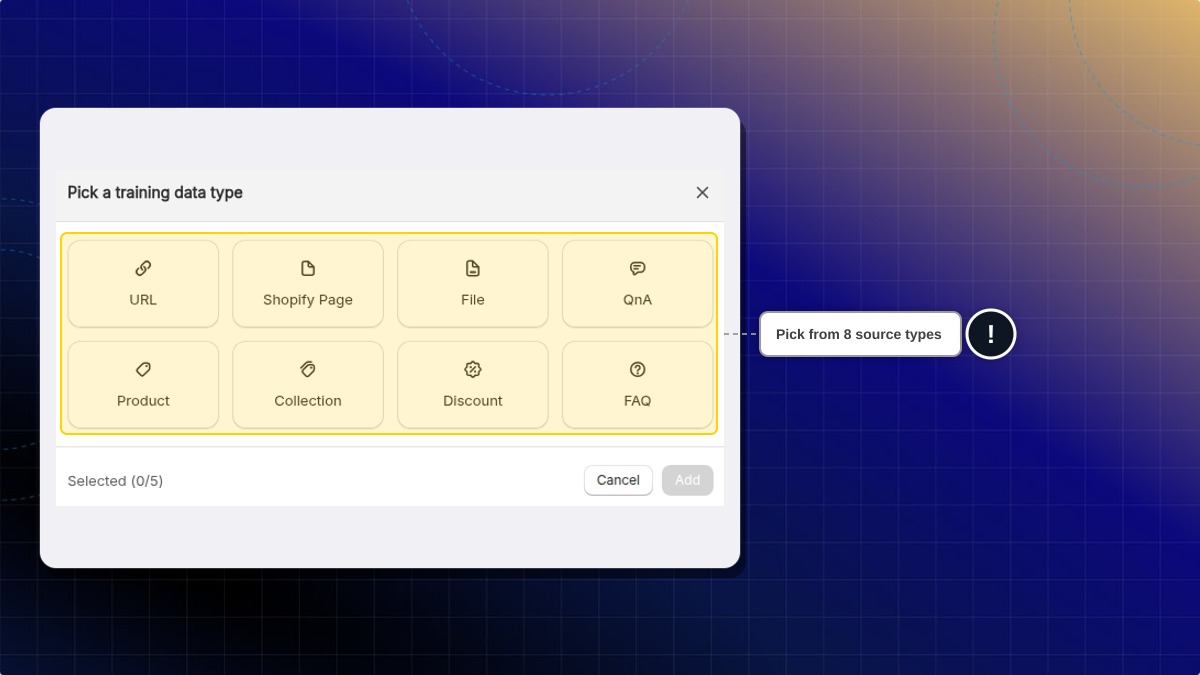Click the "Selected (0/5)" counter text
1200x675 pixels.
(115, 481)
